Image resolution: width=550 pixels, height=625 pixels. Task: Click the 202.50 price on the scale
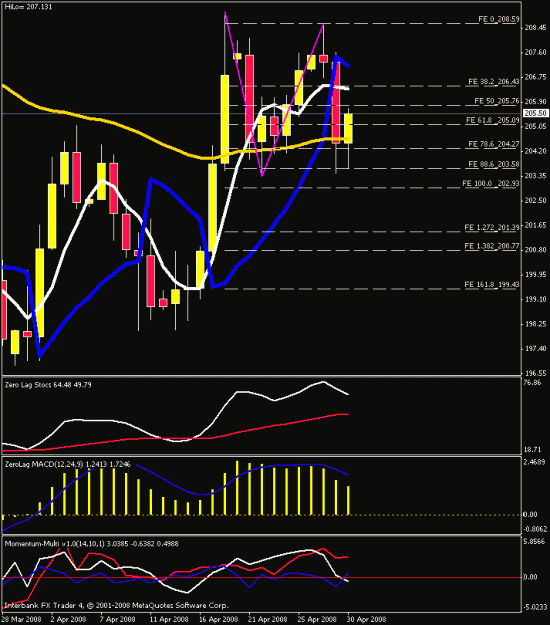535,200
